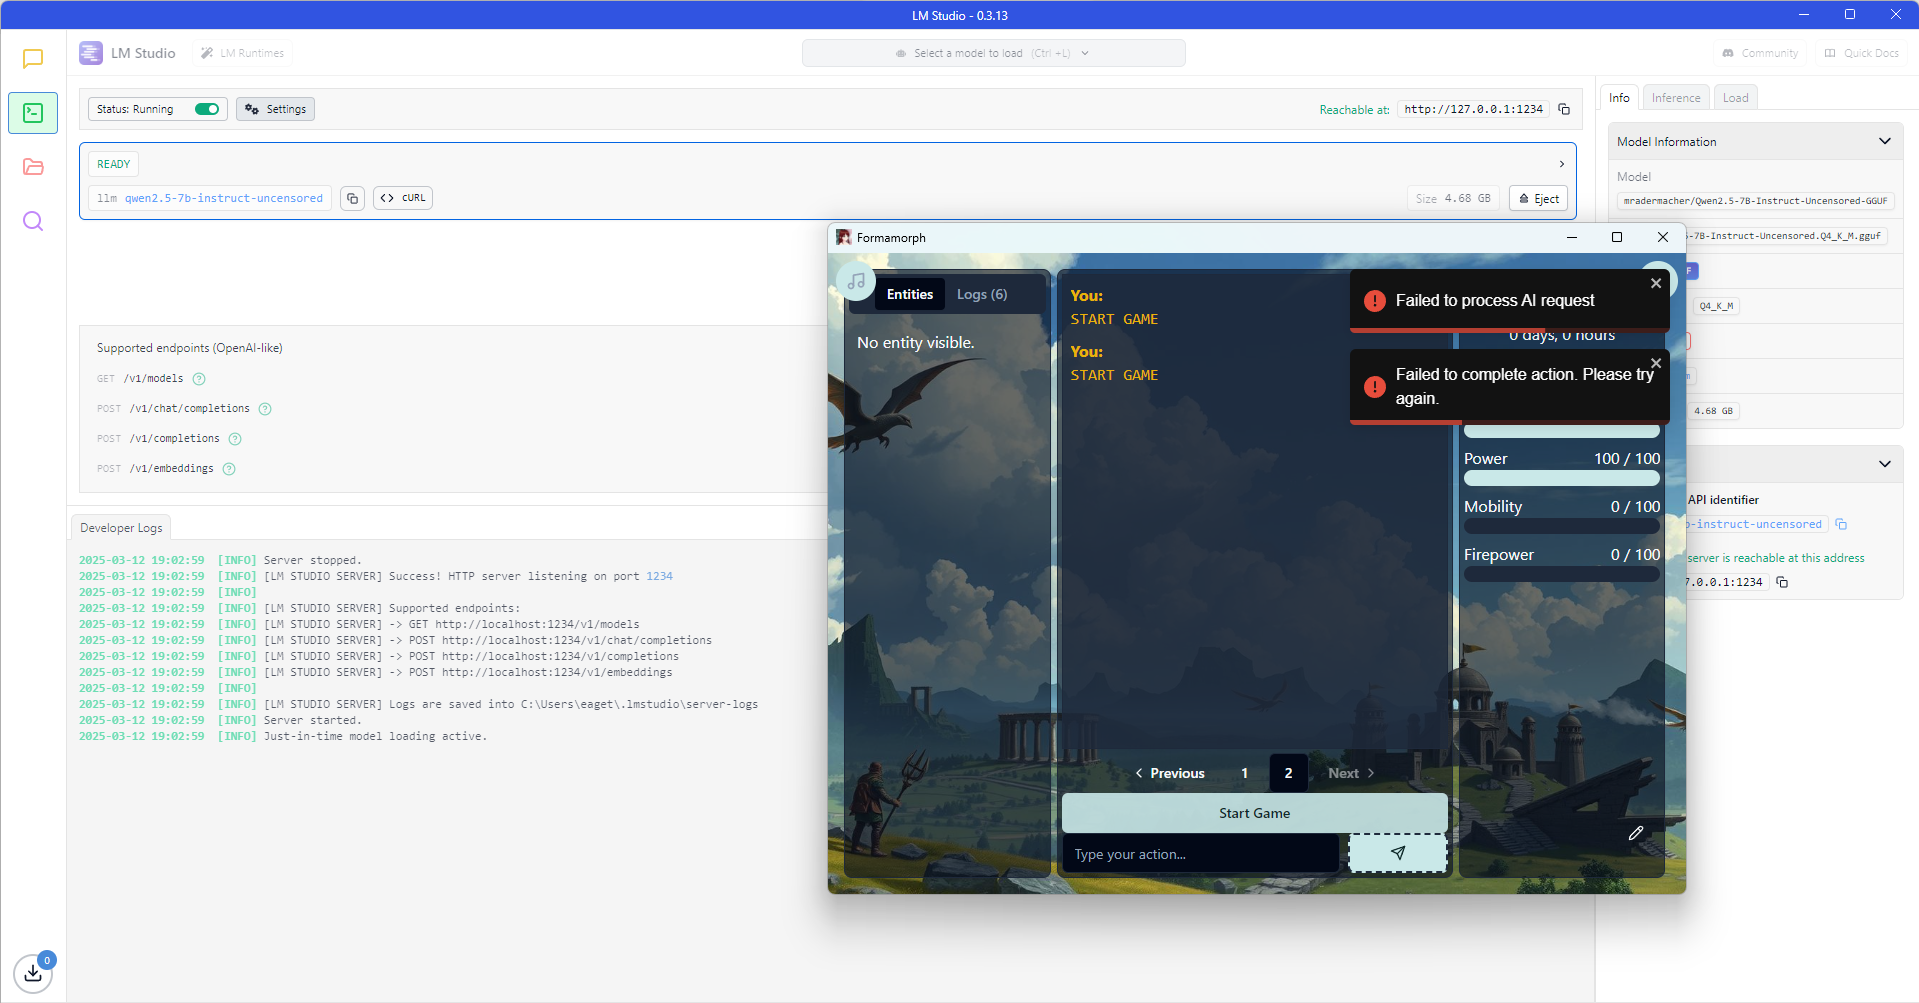
Task: Dismiss the 'Failed to process AI request' notification
Action: [x=1656, y=283]
